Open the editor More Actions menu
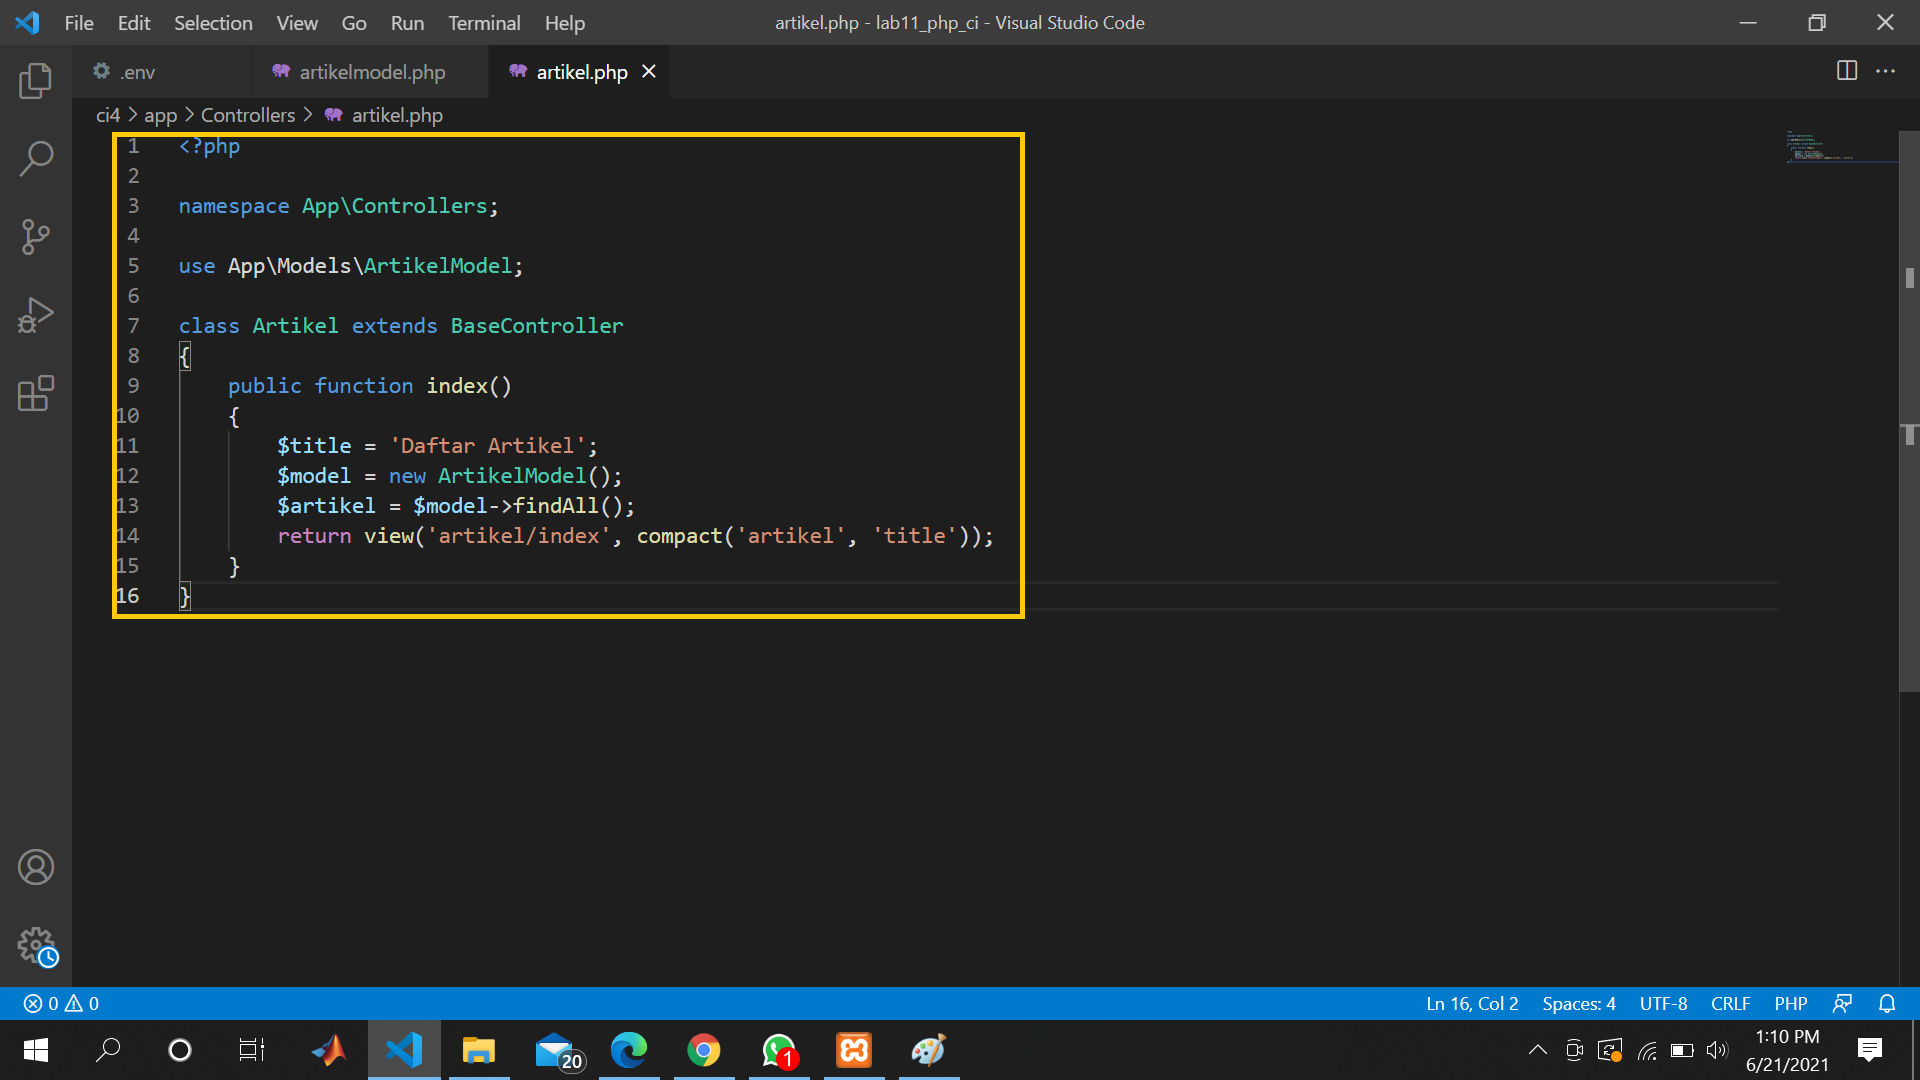This screenshot has height=1080, width=1920. (x=1885, y=71)
